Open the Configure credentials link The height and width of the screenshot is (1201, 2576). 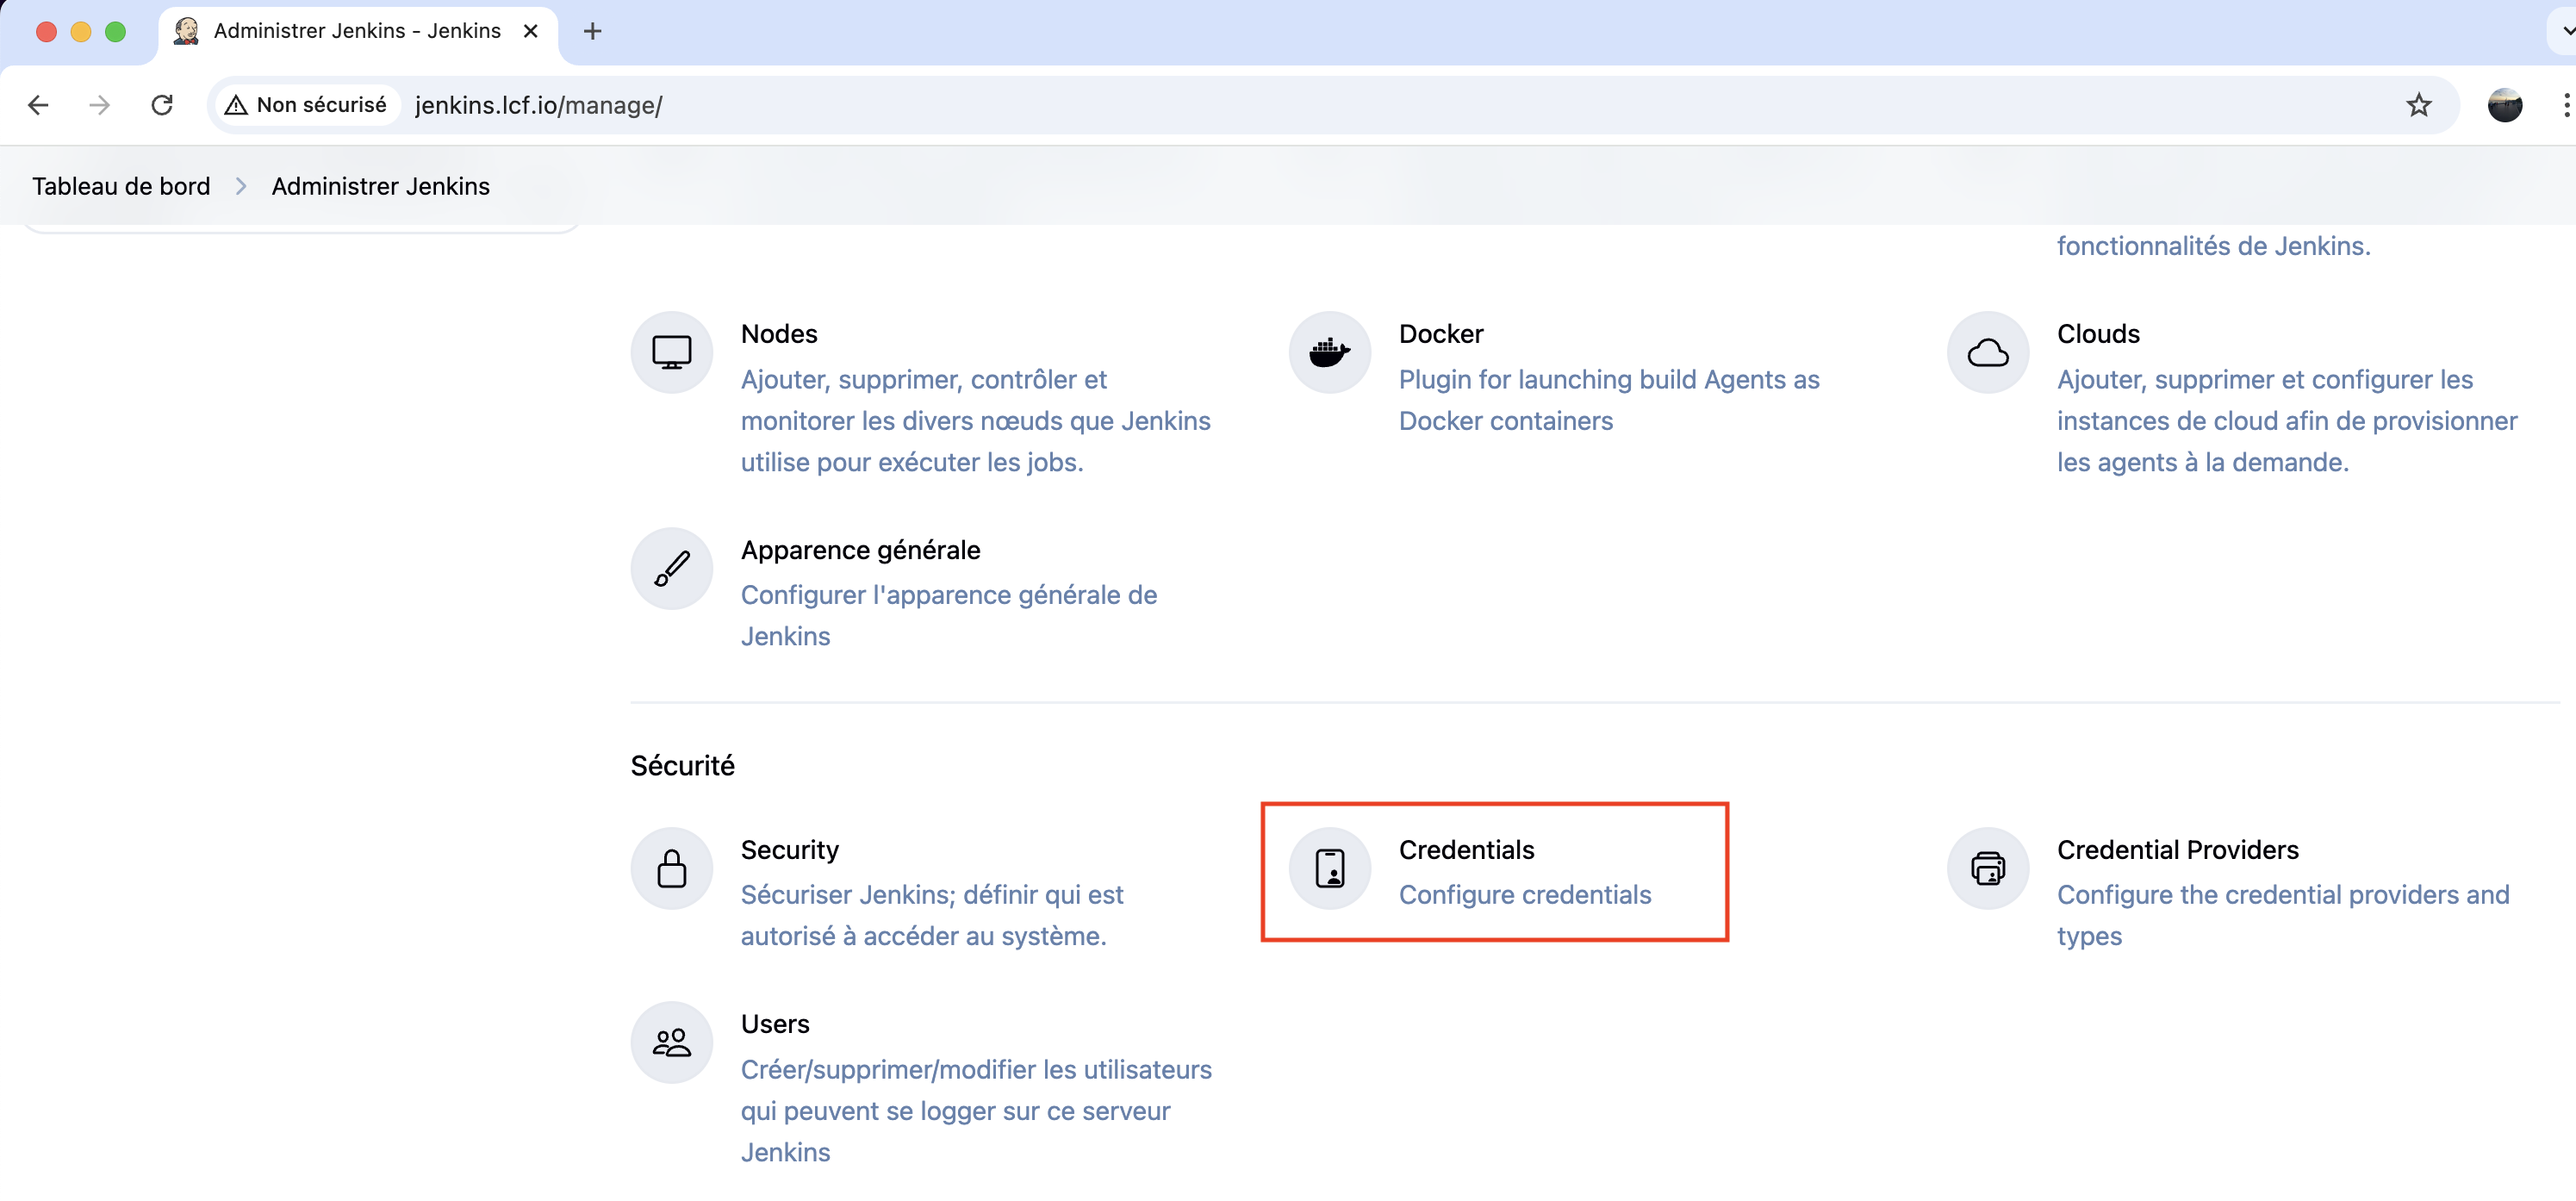click(1524, 894)
